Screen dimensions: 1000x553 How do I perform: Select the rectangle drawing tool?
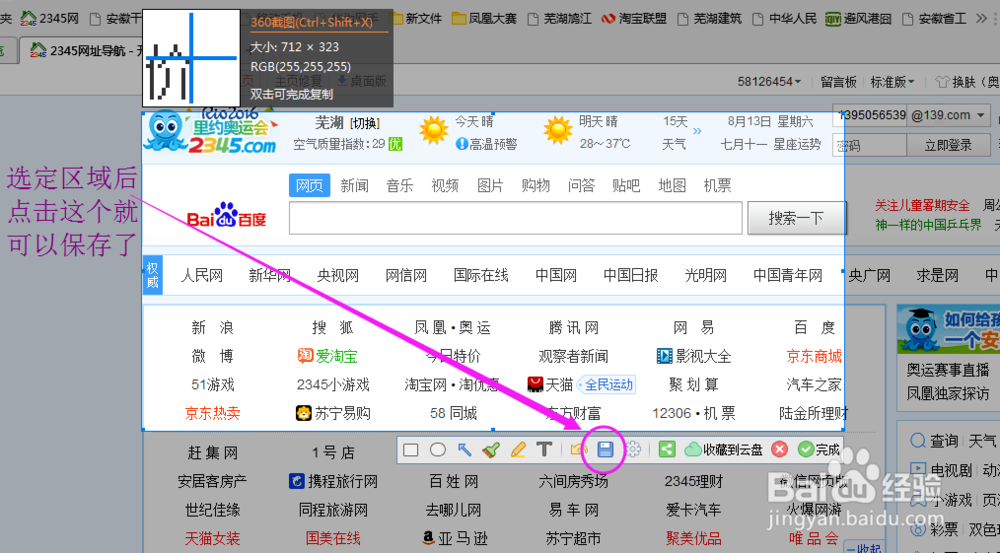coord(411,450)
